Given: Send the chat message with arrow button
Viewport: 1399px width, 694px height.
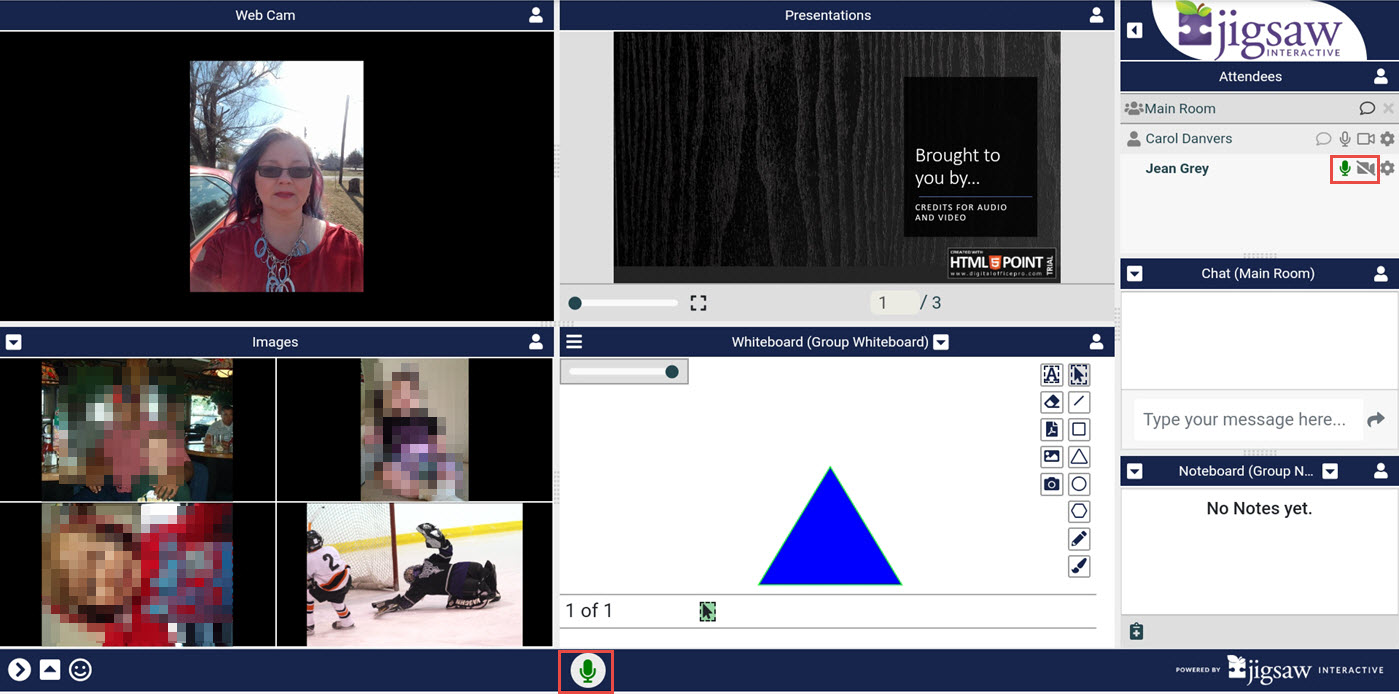Looking at the screenshot, I should coord(1376,420).
